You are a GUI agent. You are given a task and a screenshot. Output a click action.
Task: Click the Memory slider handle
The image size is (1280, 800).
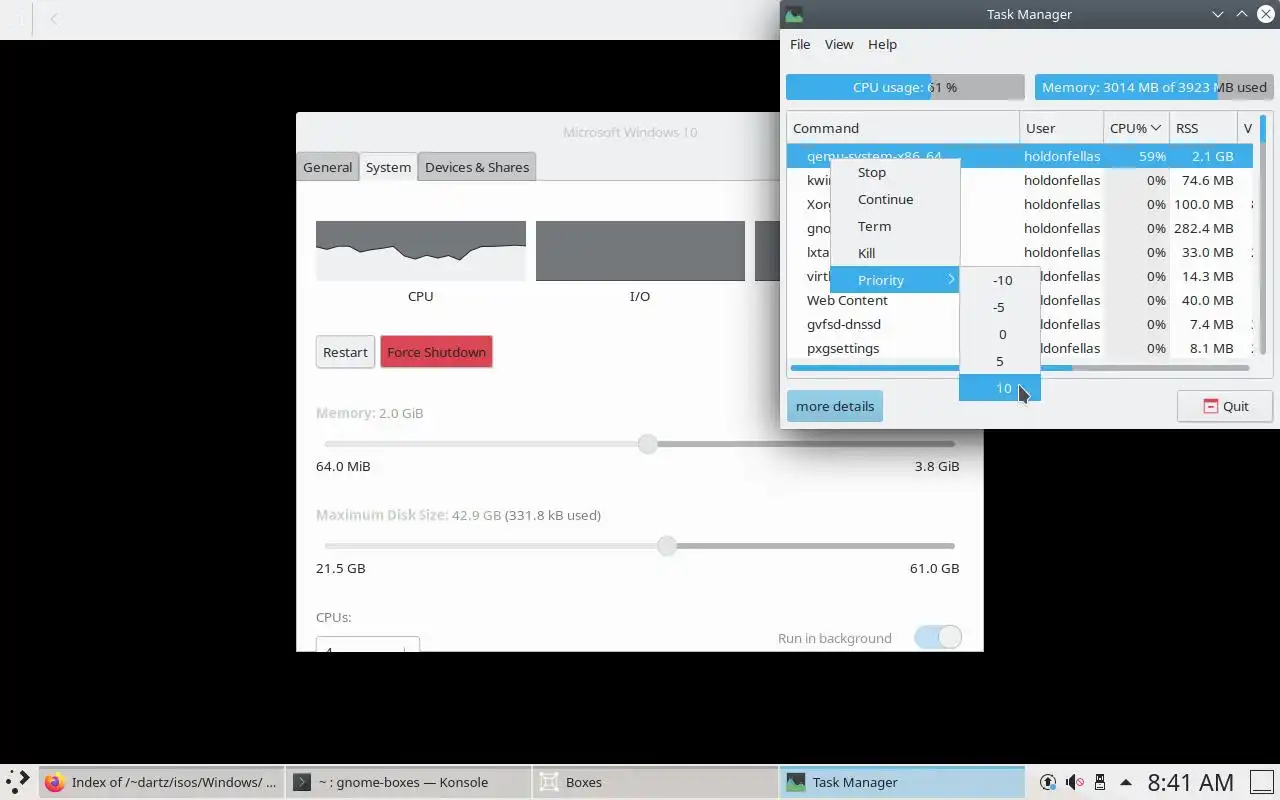648,444
